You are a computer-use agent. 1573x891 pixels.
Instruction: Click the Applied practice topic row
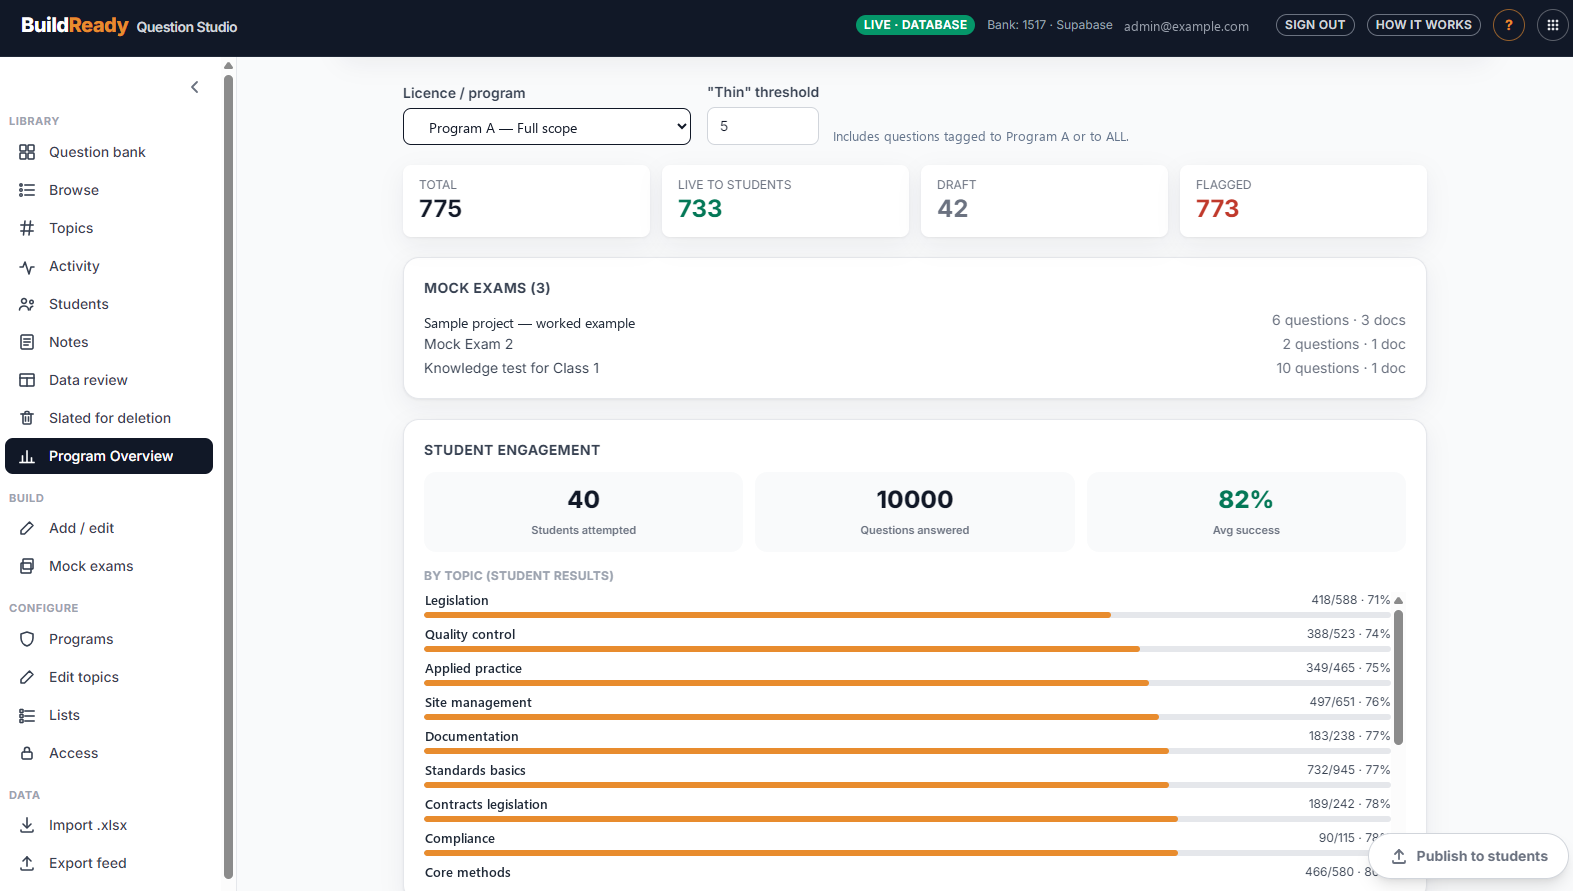click(907, 674)
